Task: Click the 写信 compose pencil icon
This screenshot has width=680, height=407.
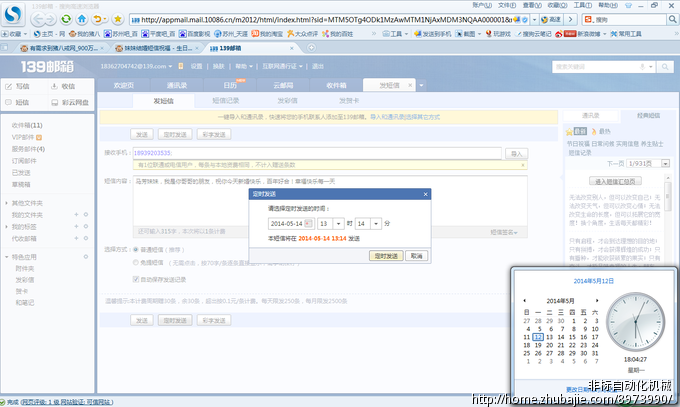Action: [x=9, y=87]
